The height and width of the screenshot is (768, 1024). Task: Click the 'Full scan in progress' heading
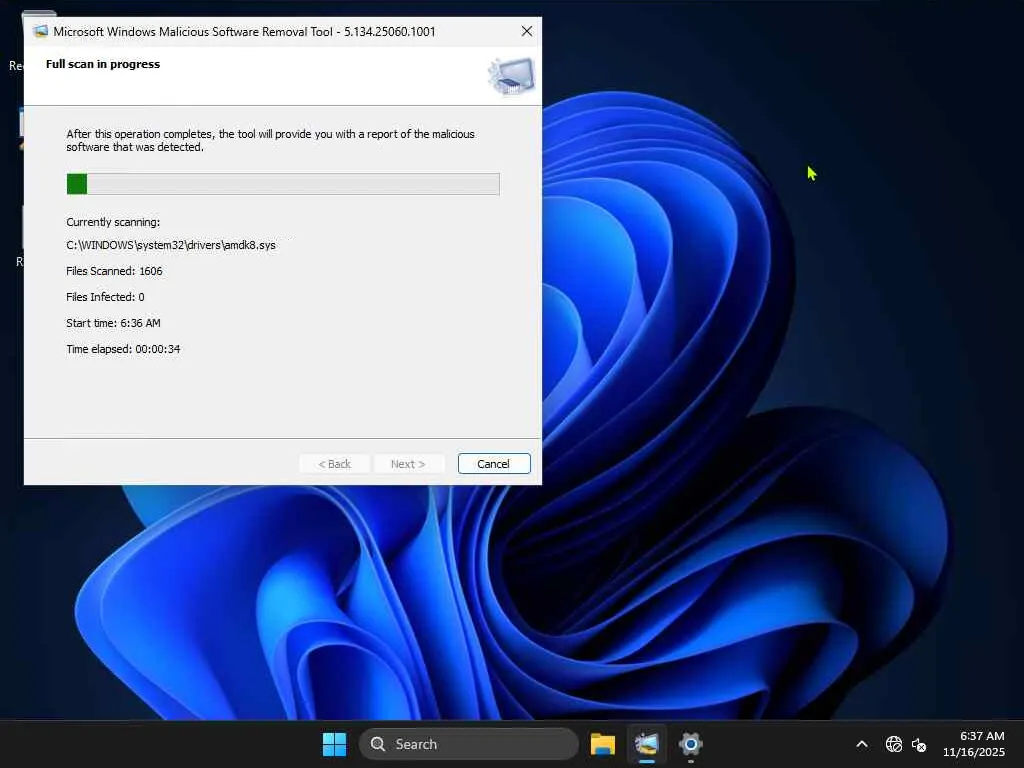tap(103, 64)
